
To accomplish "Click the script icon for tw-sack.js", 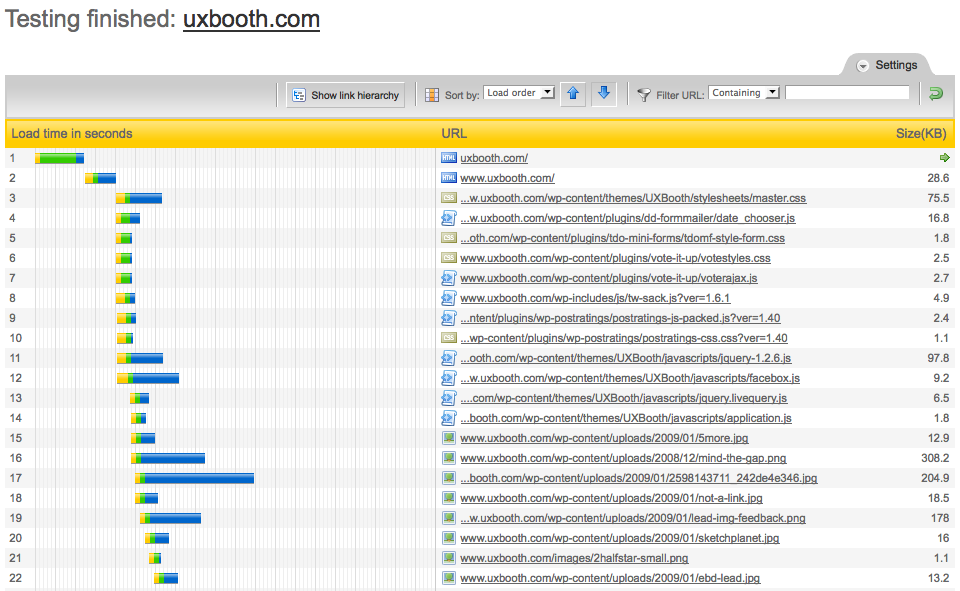I will (x=449, y=298).
